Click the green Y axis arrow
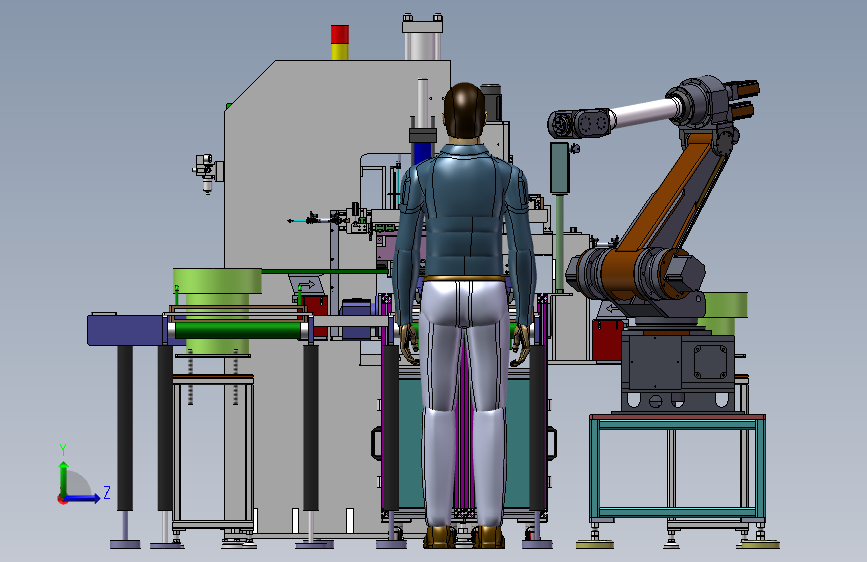 (64, 478)
